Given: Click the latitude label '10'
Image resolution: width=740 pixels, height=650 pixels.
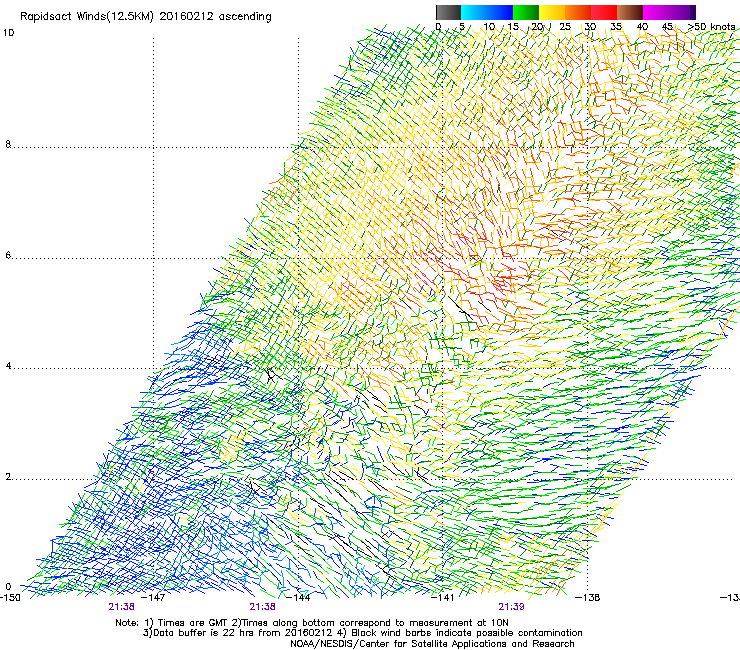Looking at the screenshot, I should 8,33.
